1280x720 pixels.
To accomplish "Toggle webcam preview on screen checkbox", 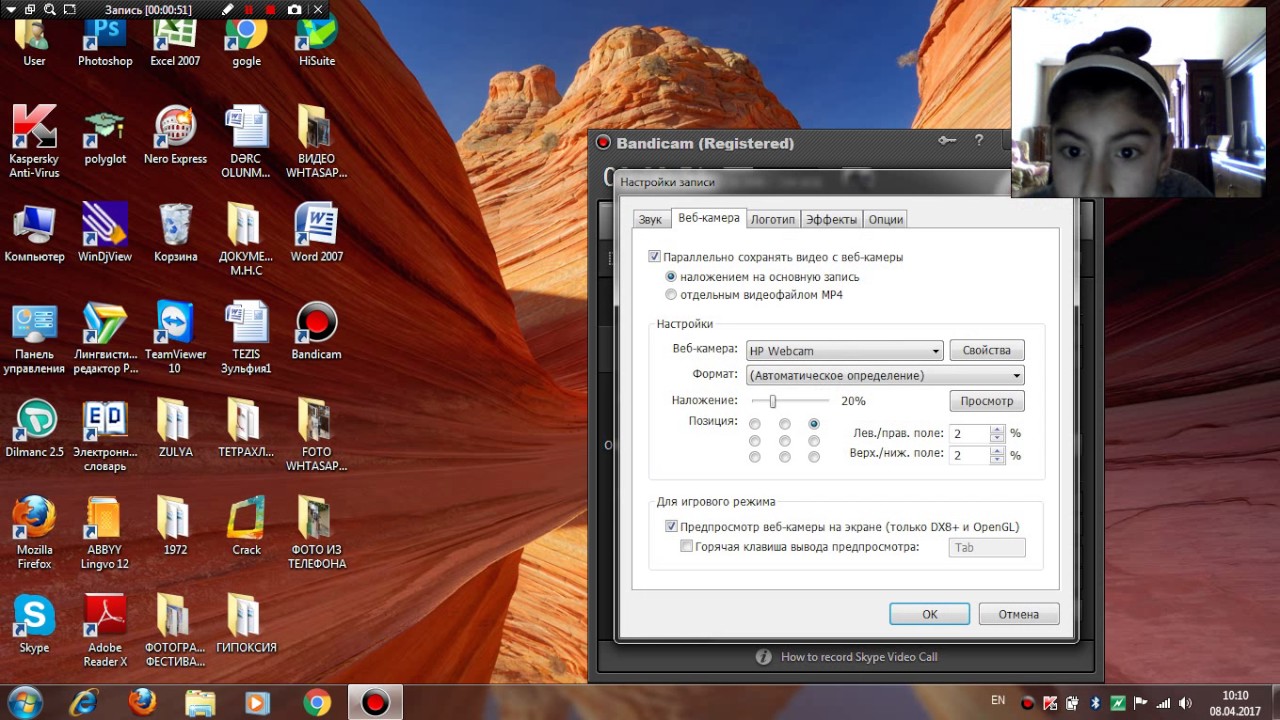I will tap(671, 527).
